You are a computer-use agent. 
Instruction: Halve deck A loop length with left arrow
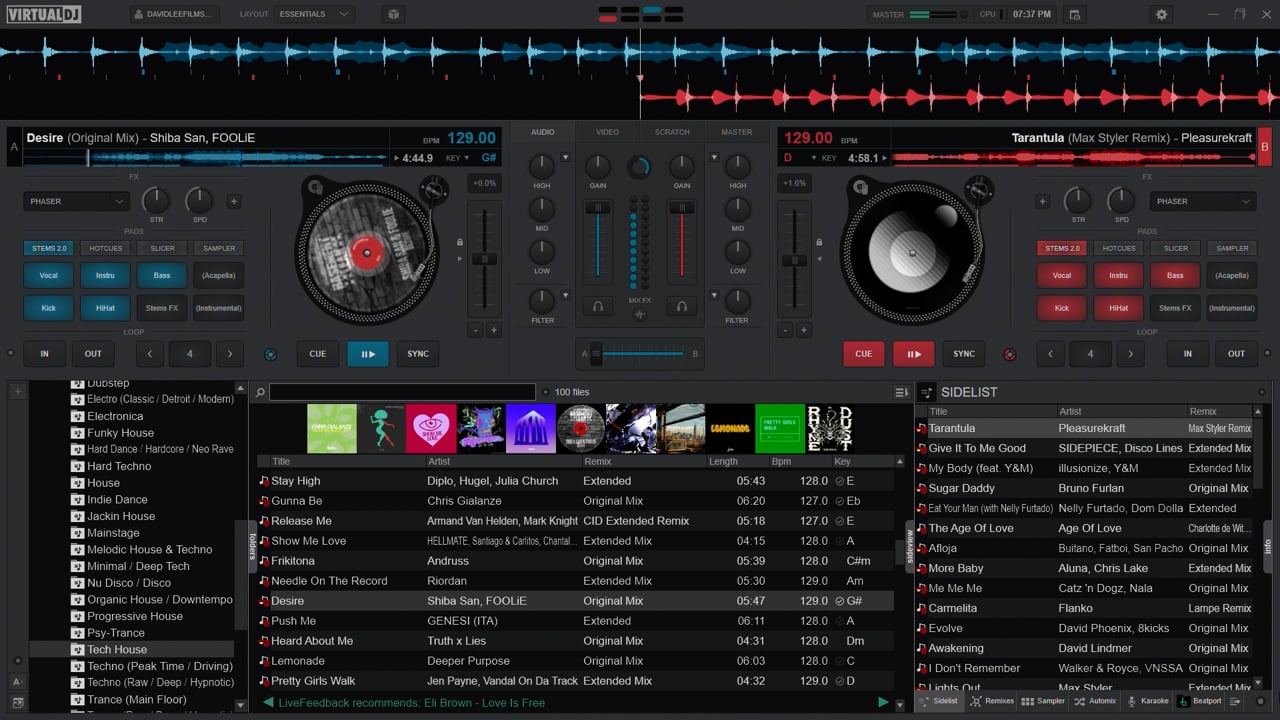pos(150,354)
